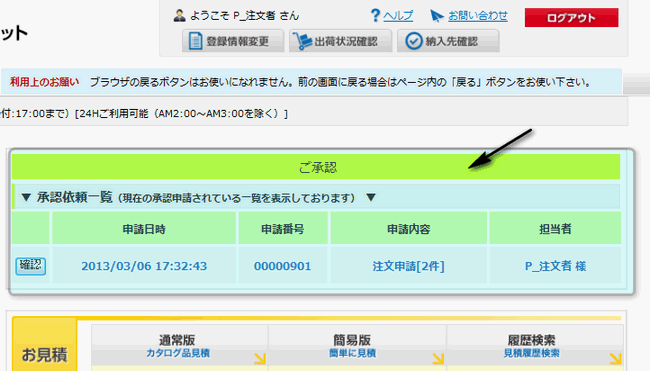This screenshot has width=650, height=371.
Task: Select the date 2013/03/06 17:32:43
Action: 144,266
